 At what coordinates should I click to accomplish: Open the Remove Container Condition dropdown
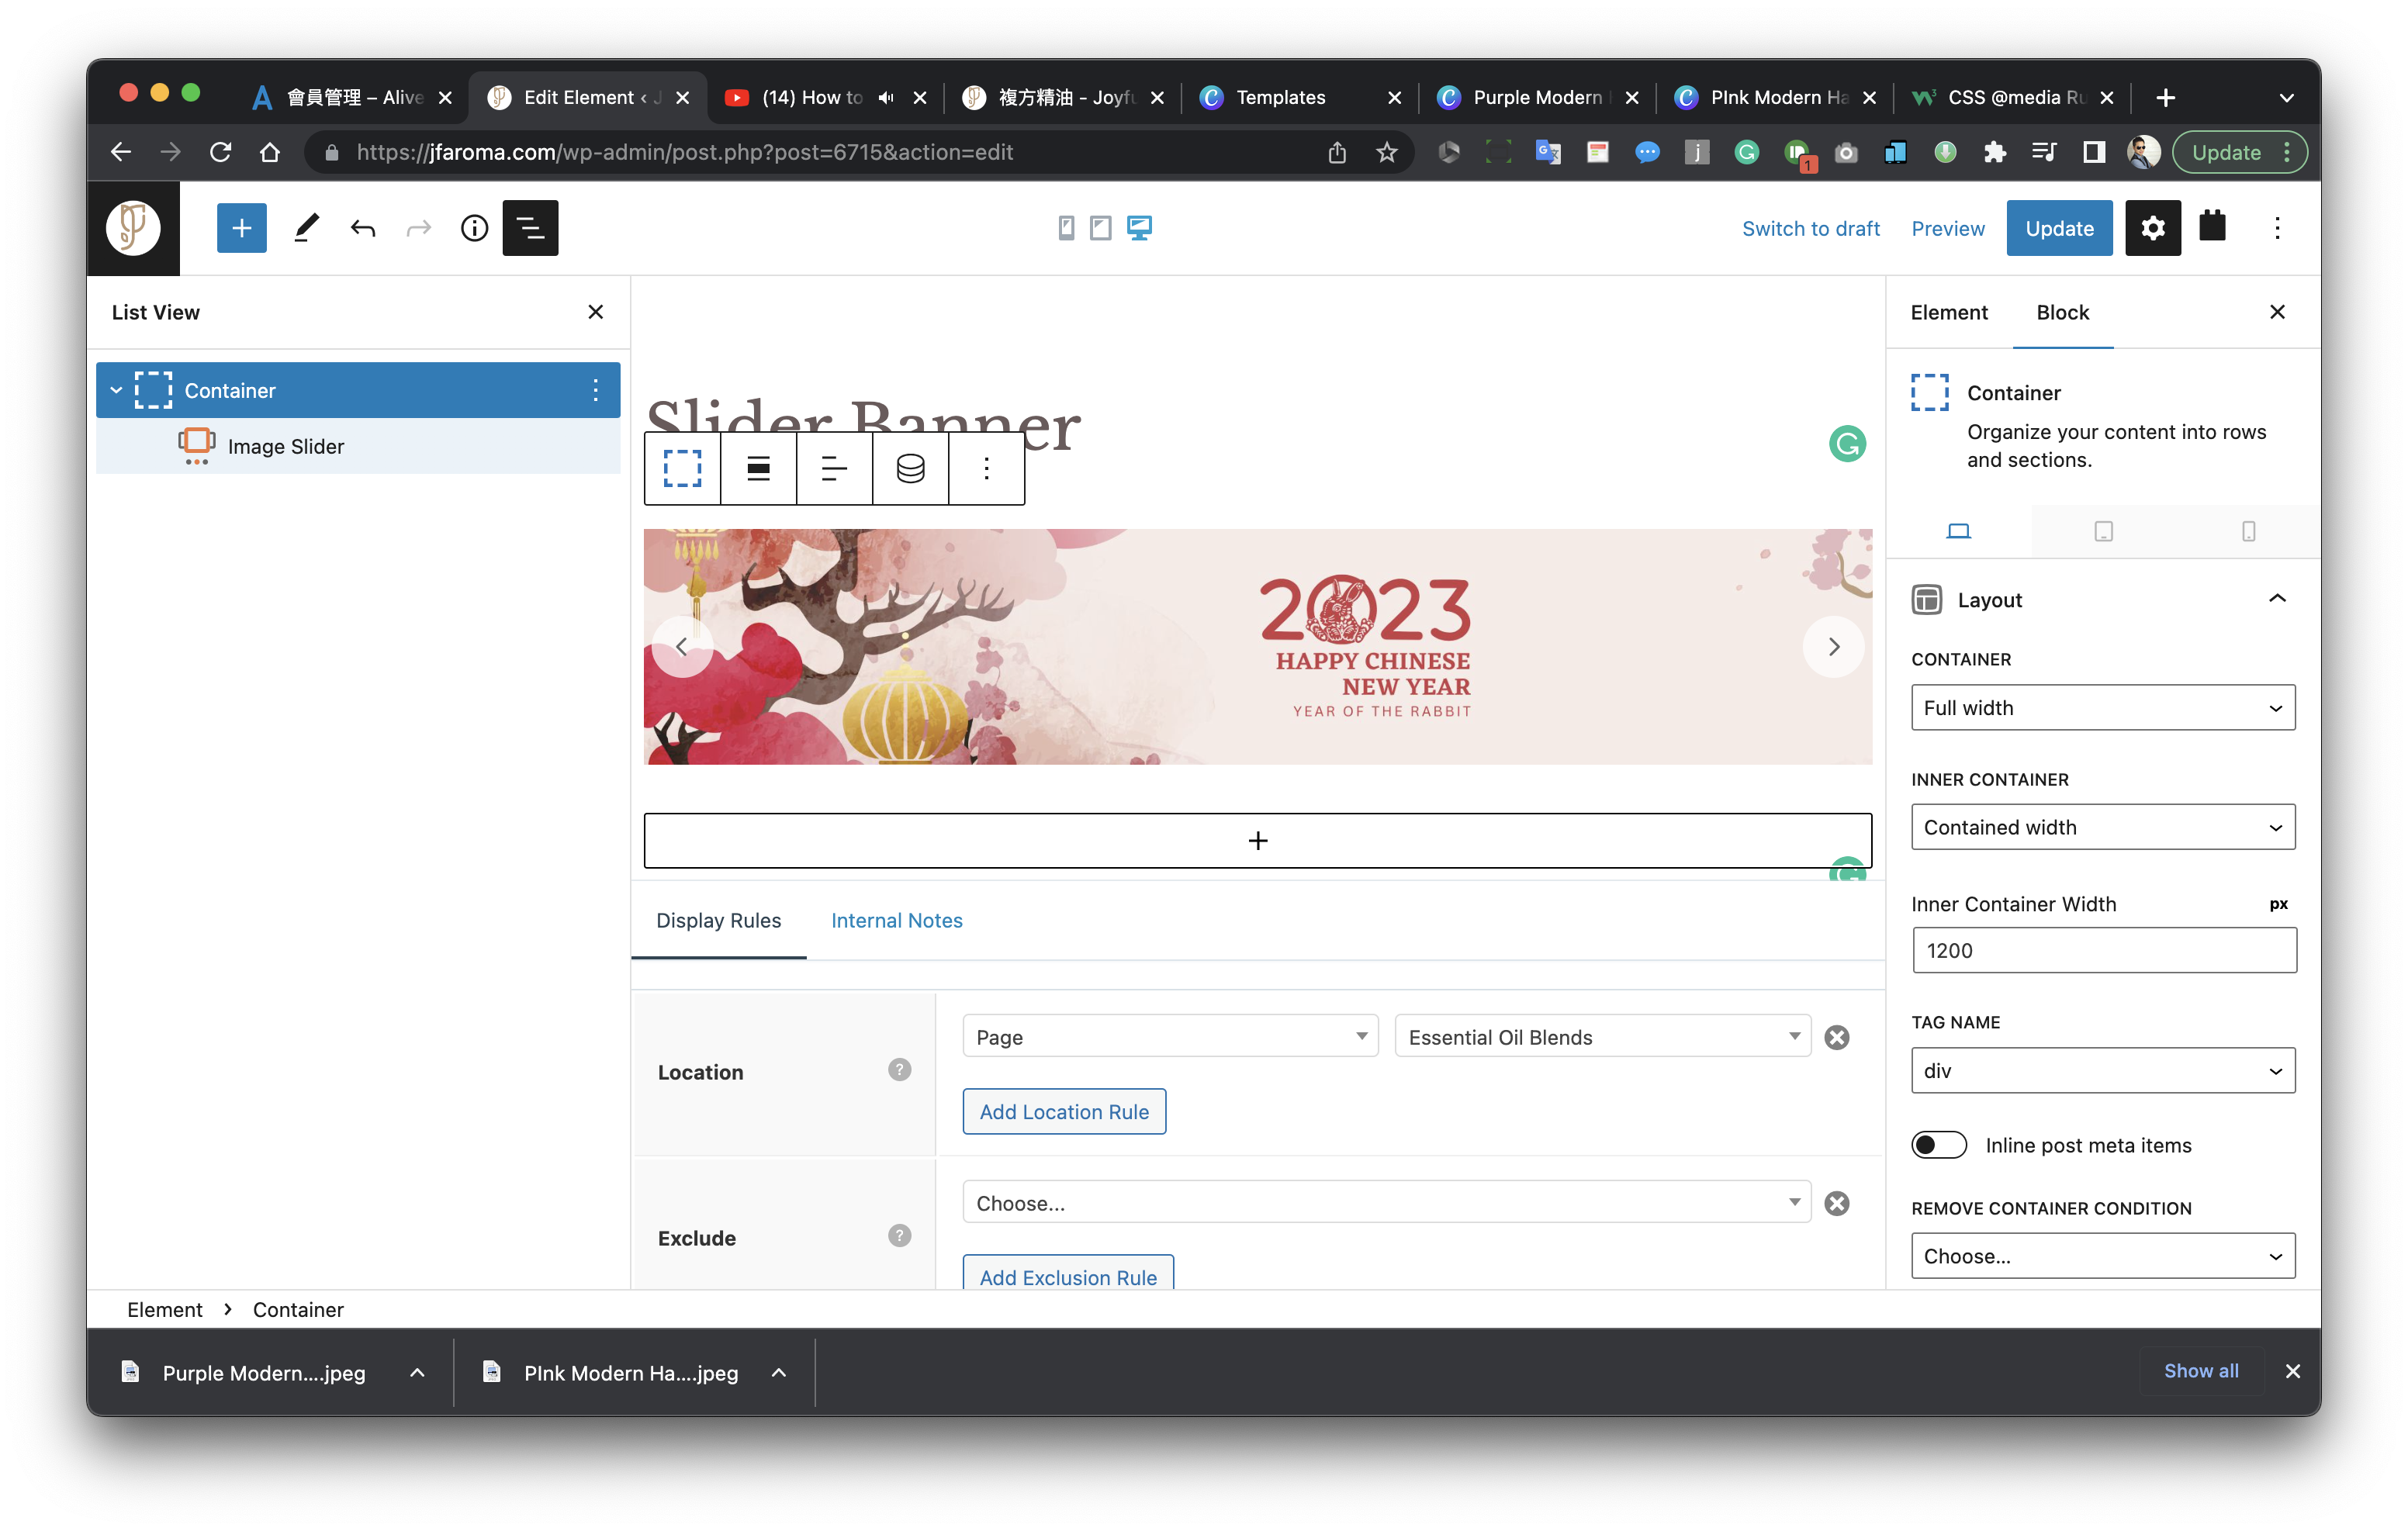[x=2101, y=1256]
